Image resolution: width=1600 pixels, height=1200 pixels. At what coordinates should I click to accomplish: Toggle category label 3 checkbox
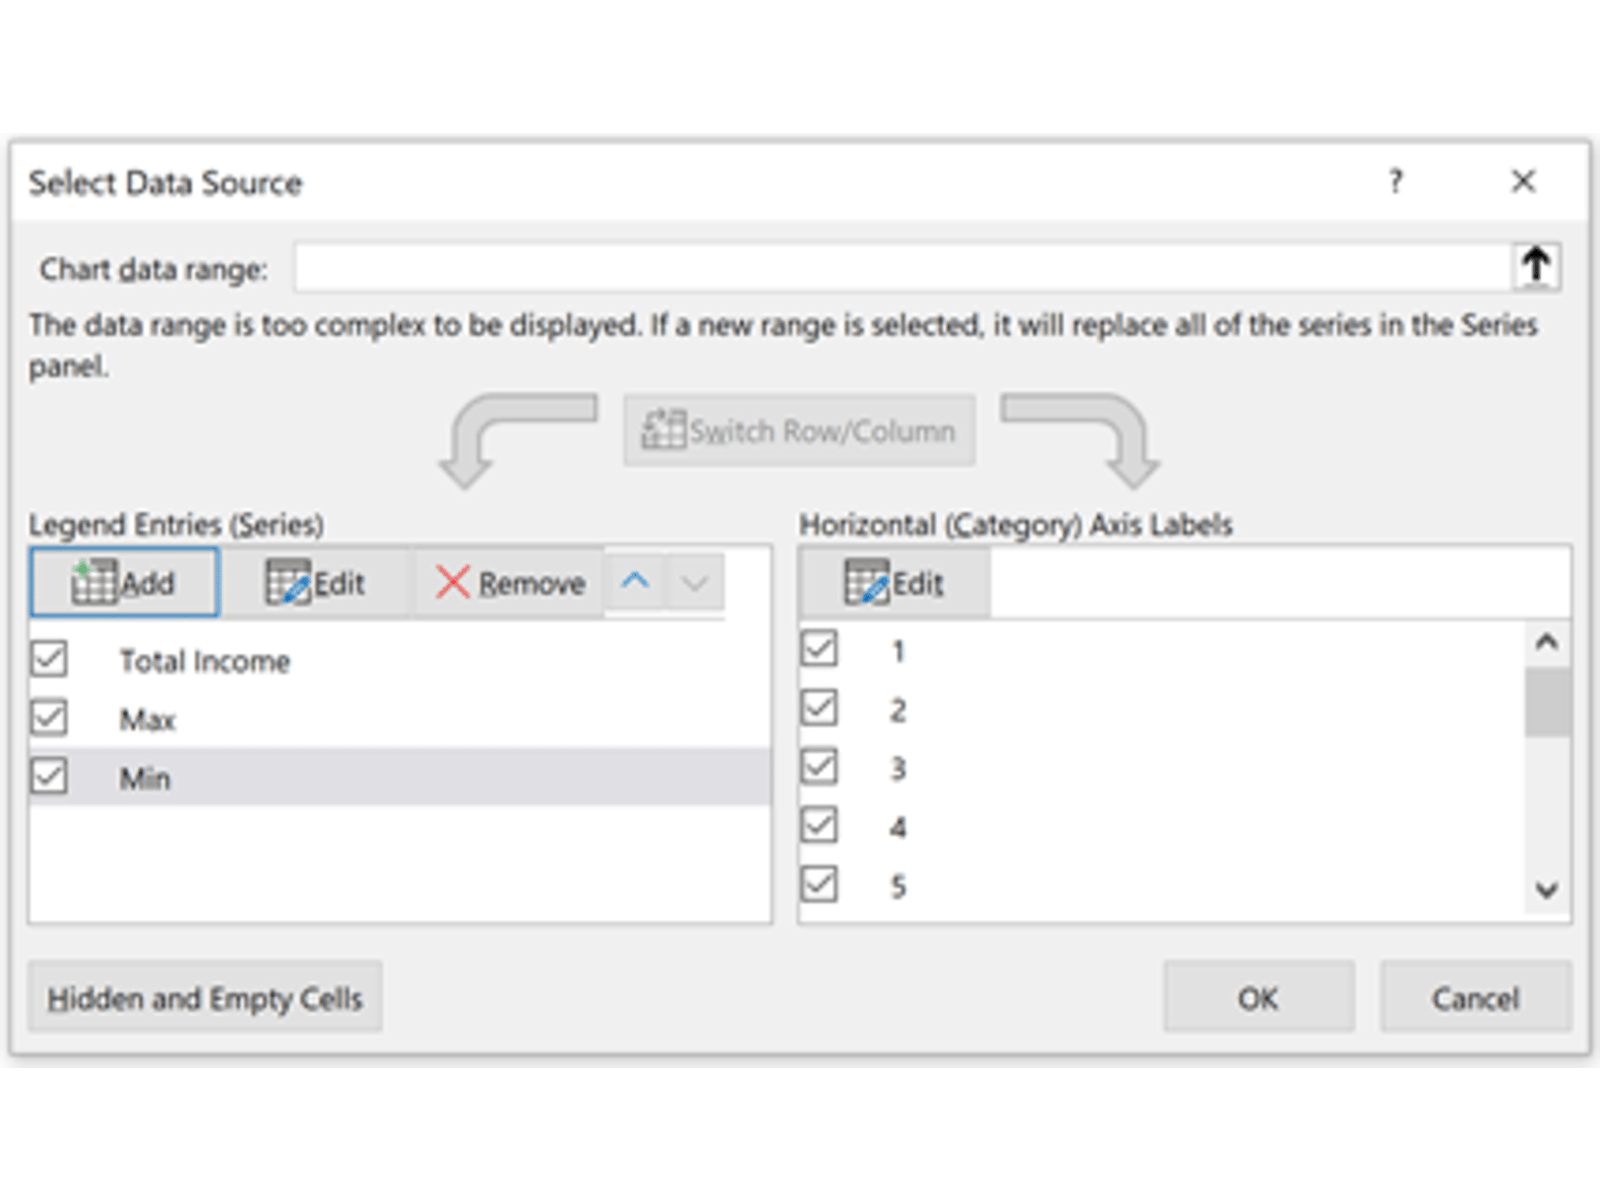819,767
